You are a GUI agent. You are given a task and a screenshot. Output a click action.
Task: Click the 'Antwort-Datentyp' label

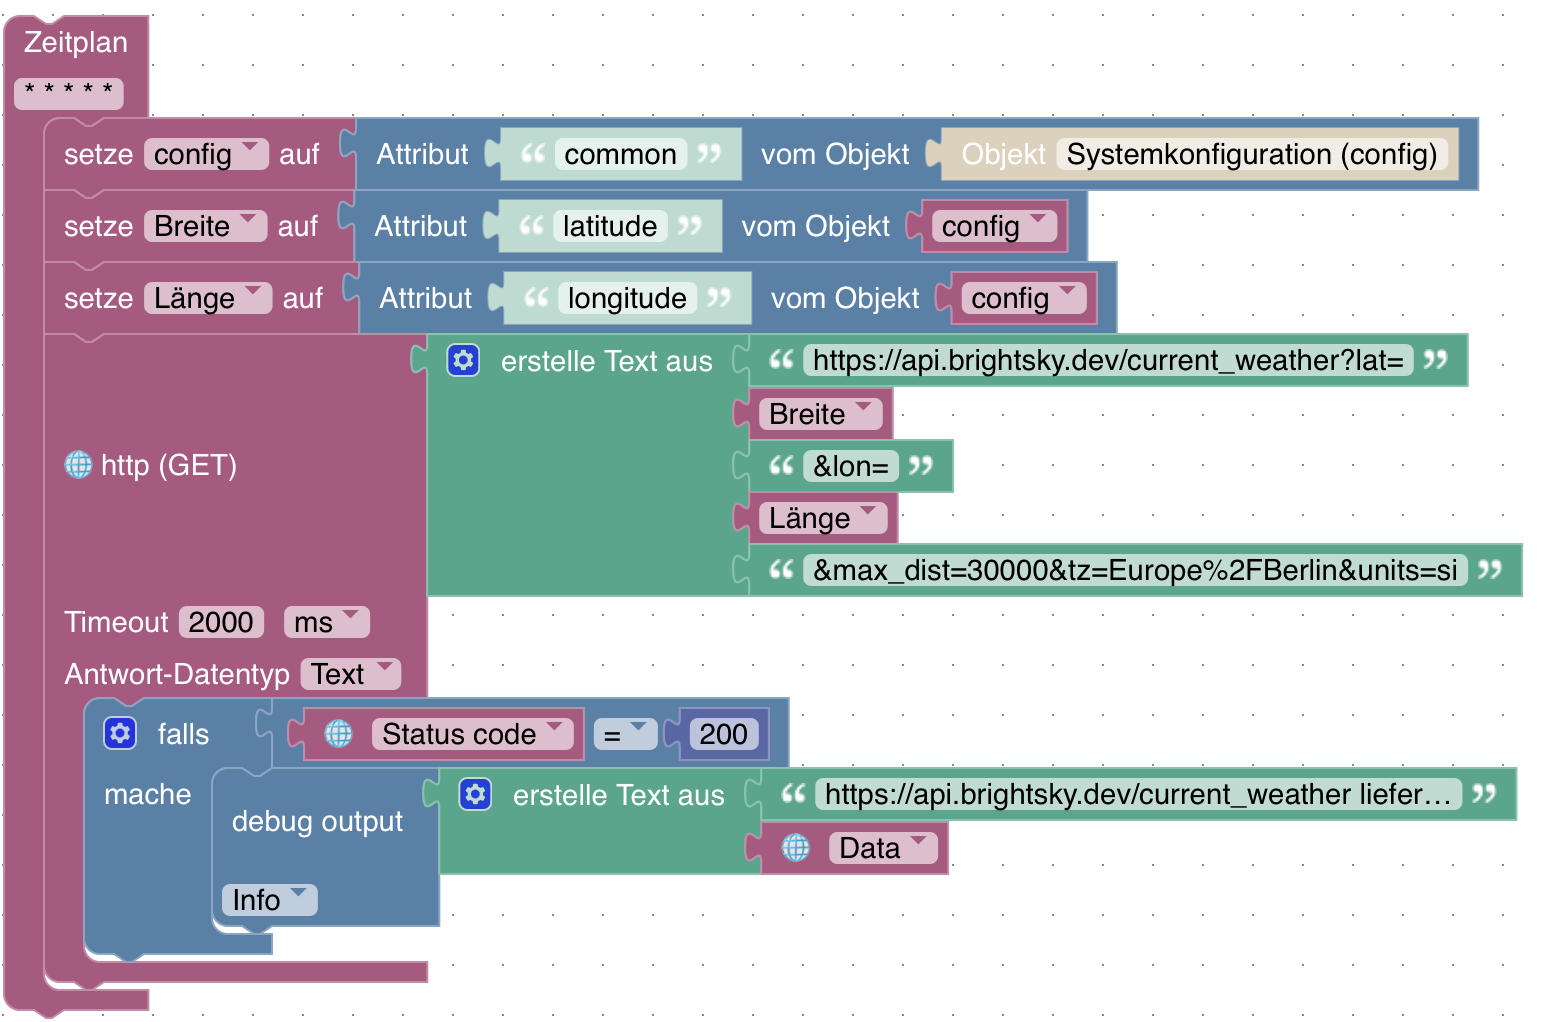[177, 674]
